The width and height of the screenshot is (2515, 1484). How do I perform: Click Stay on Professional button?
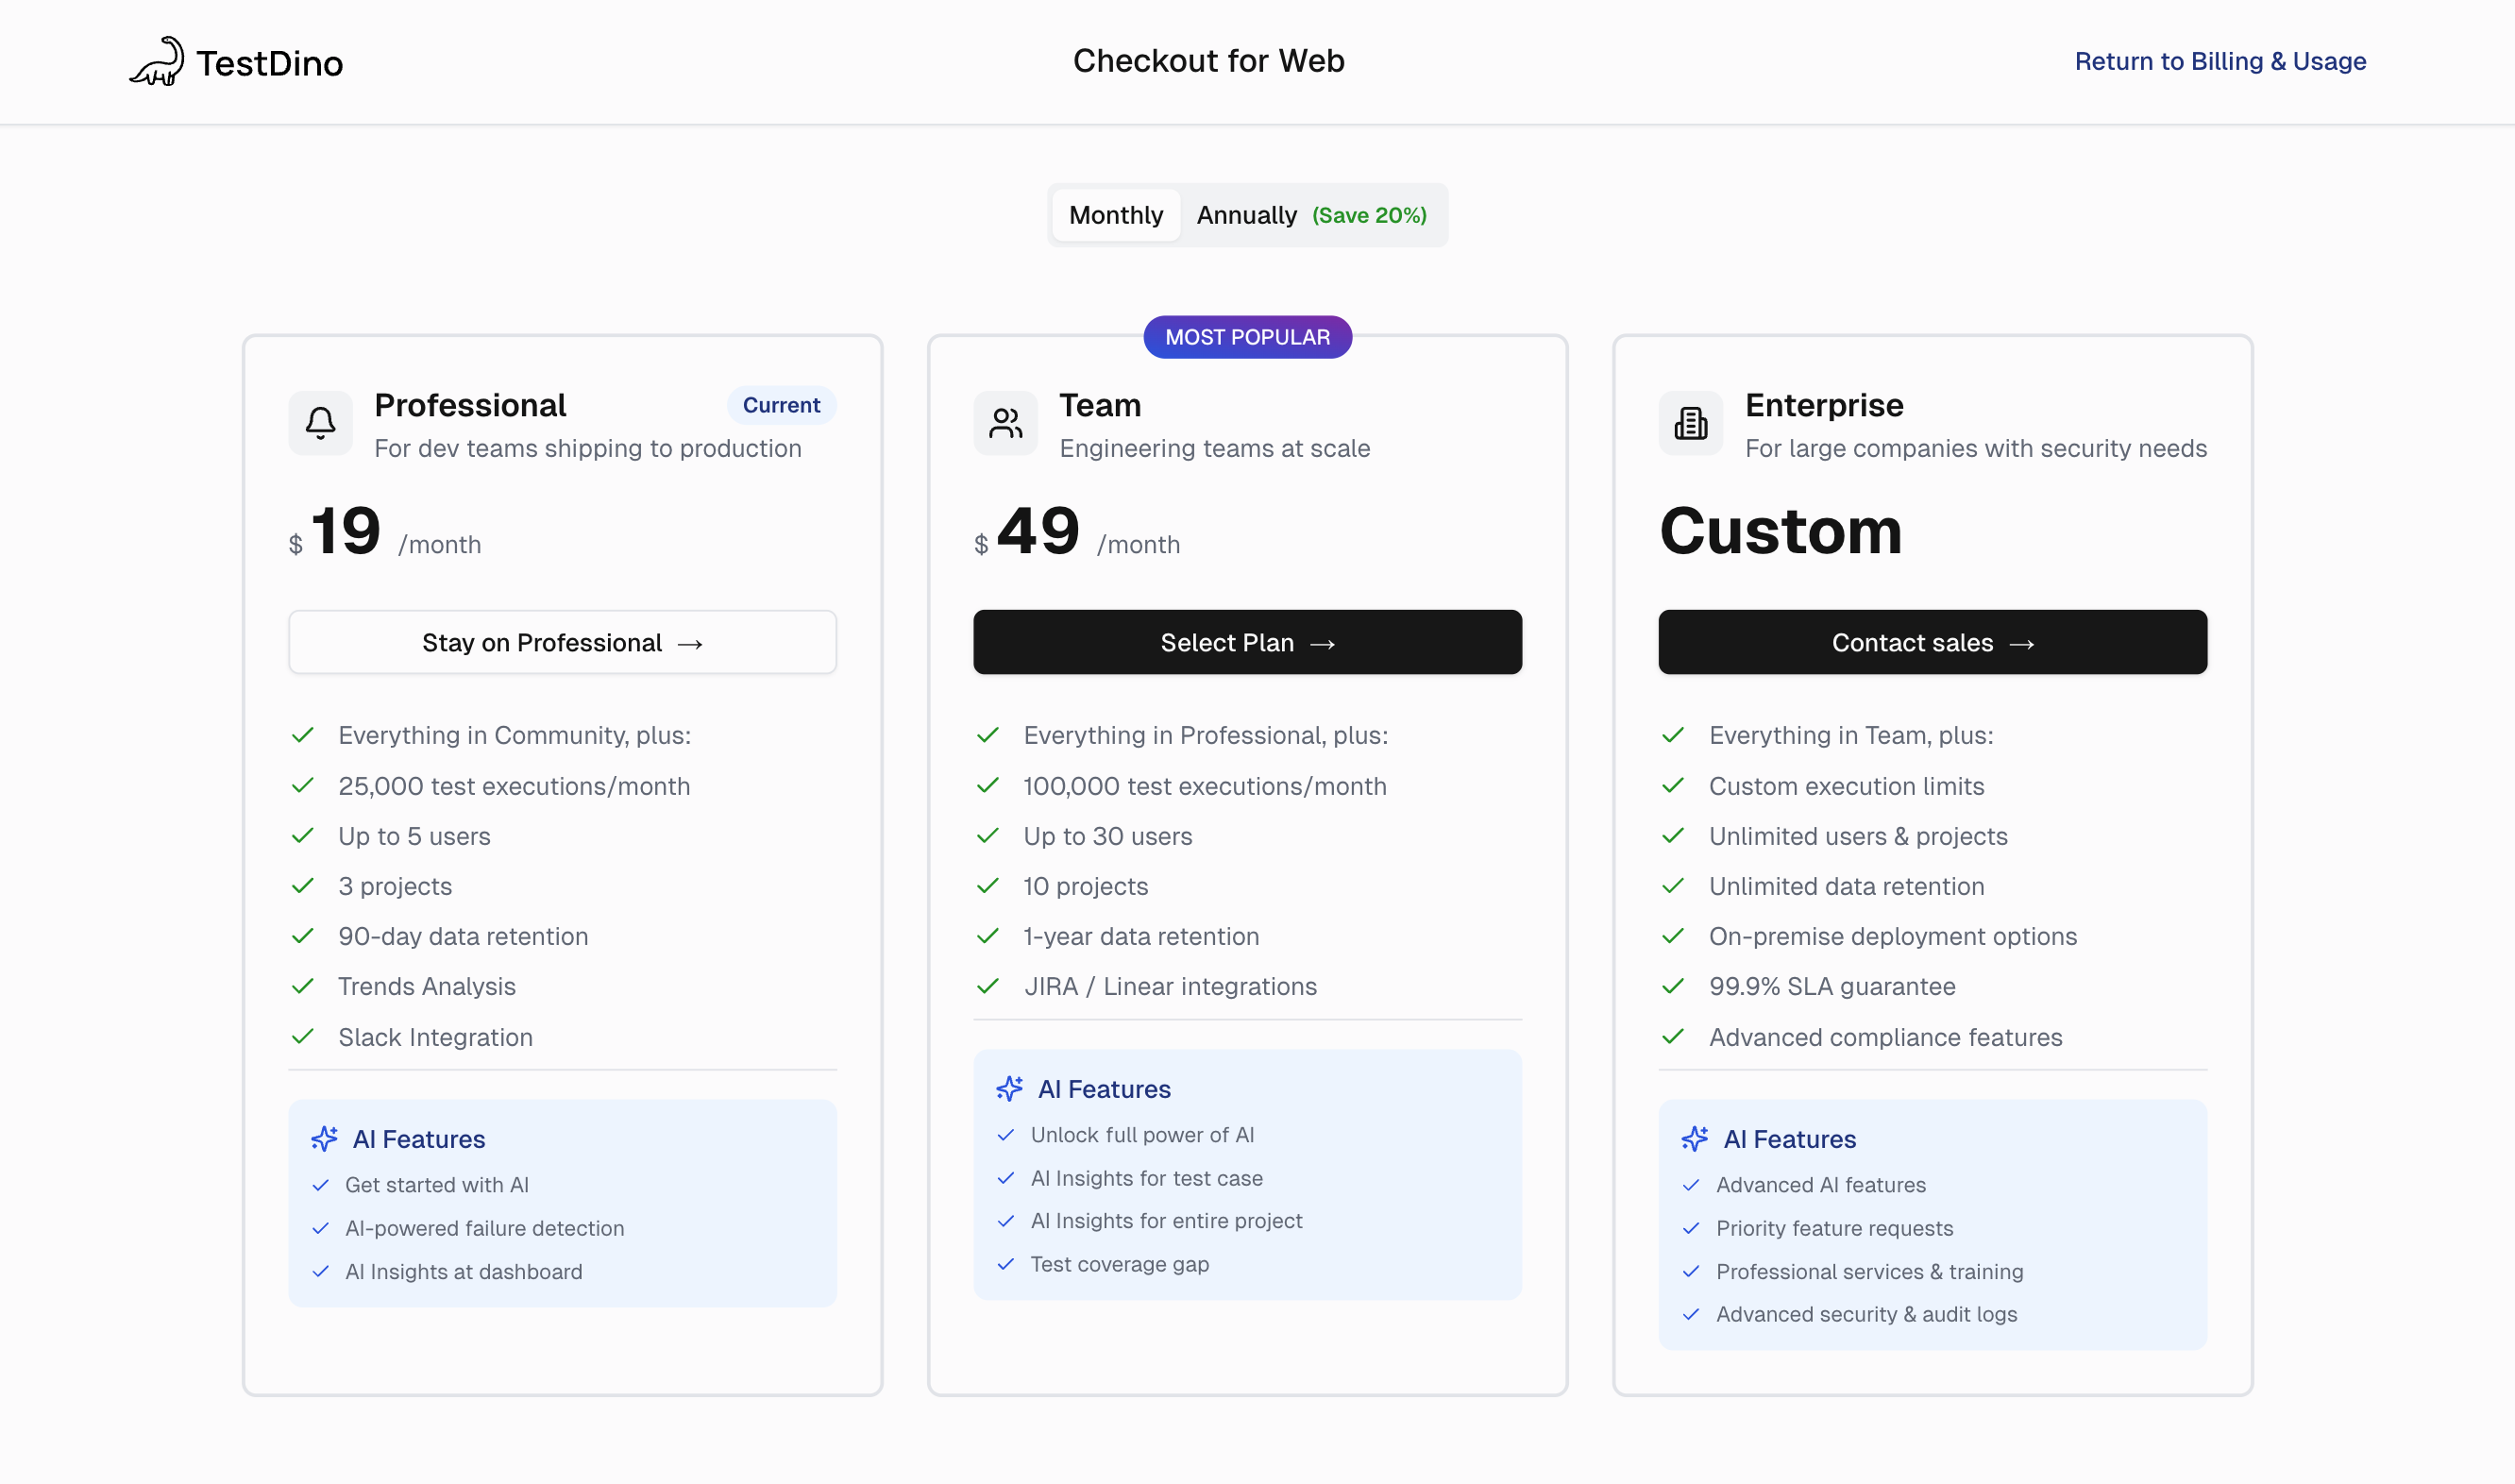[x=562, y=642]
